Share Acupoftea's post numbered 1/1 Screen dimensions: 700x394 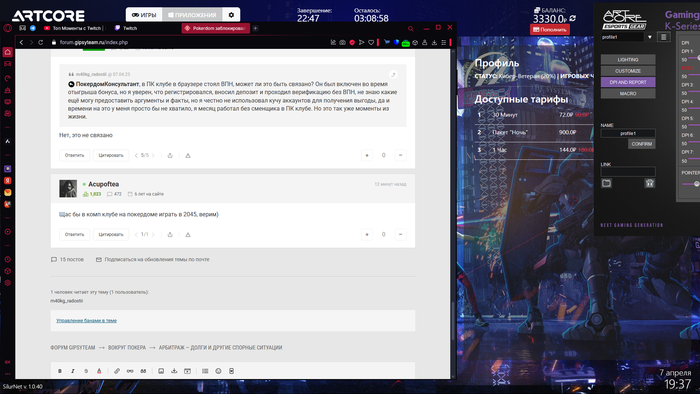click(170, 234)
